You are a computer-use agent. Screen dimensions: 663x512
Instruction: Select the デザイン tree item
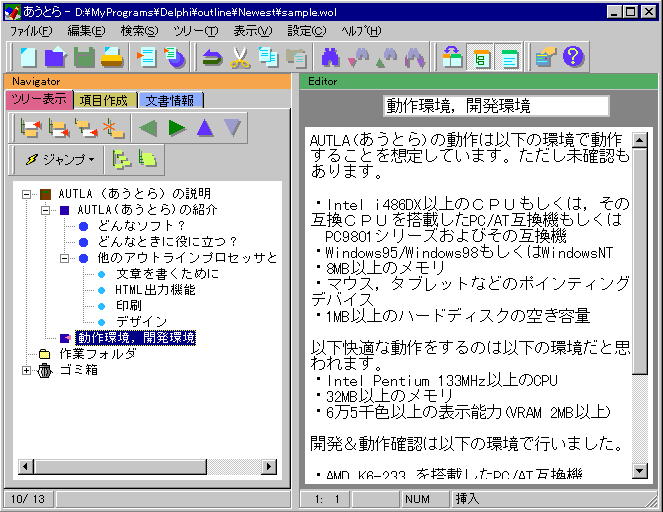coord(142,322)
